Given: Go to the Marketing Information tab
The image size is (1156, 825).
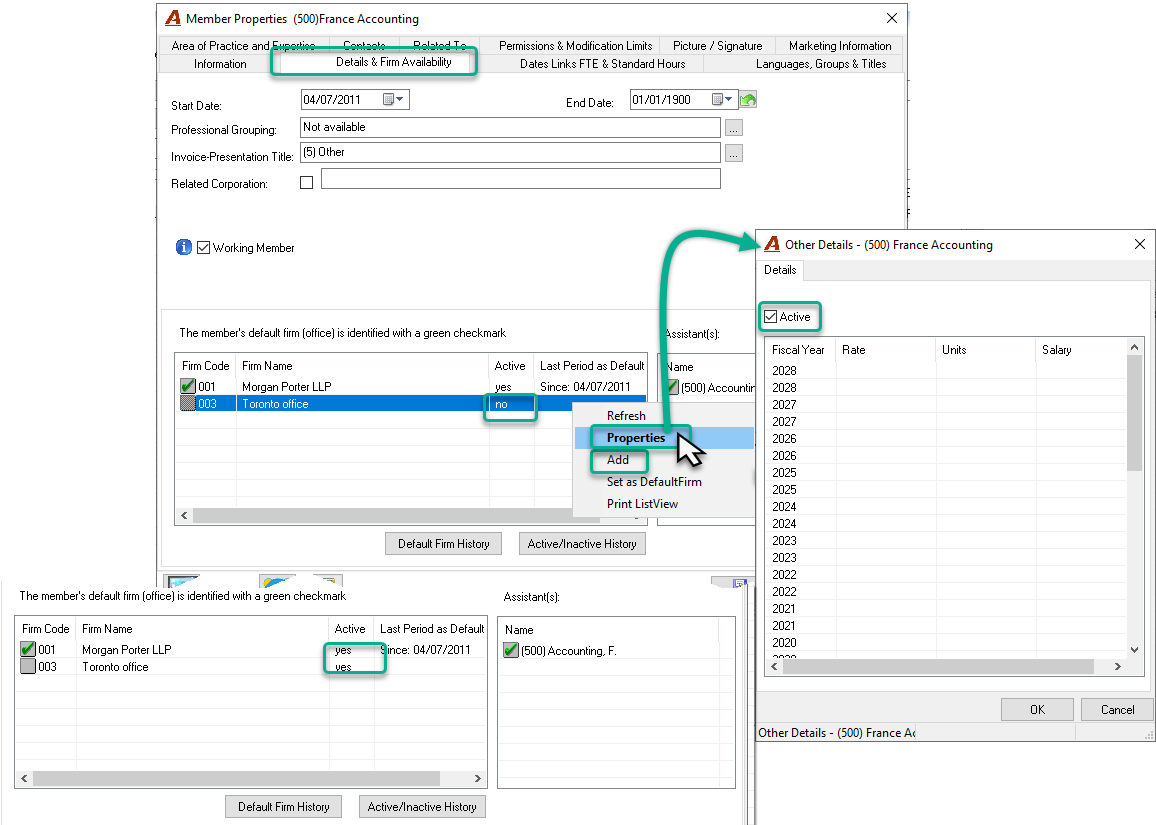Looking at the screenshot, I should point(840,46).
